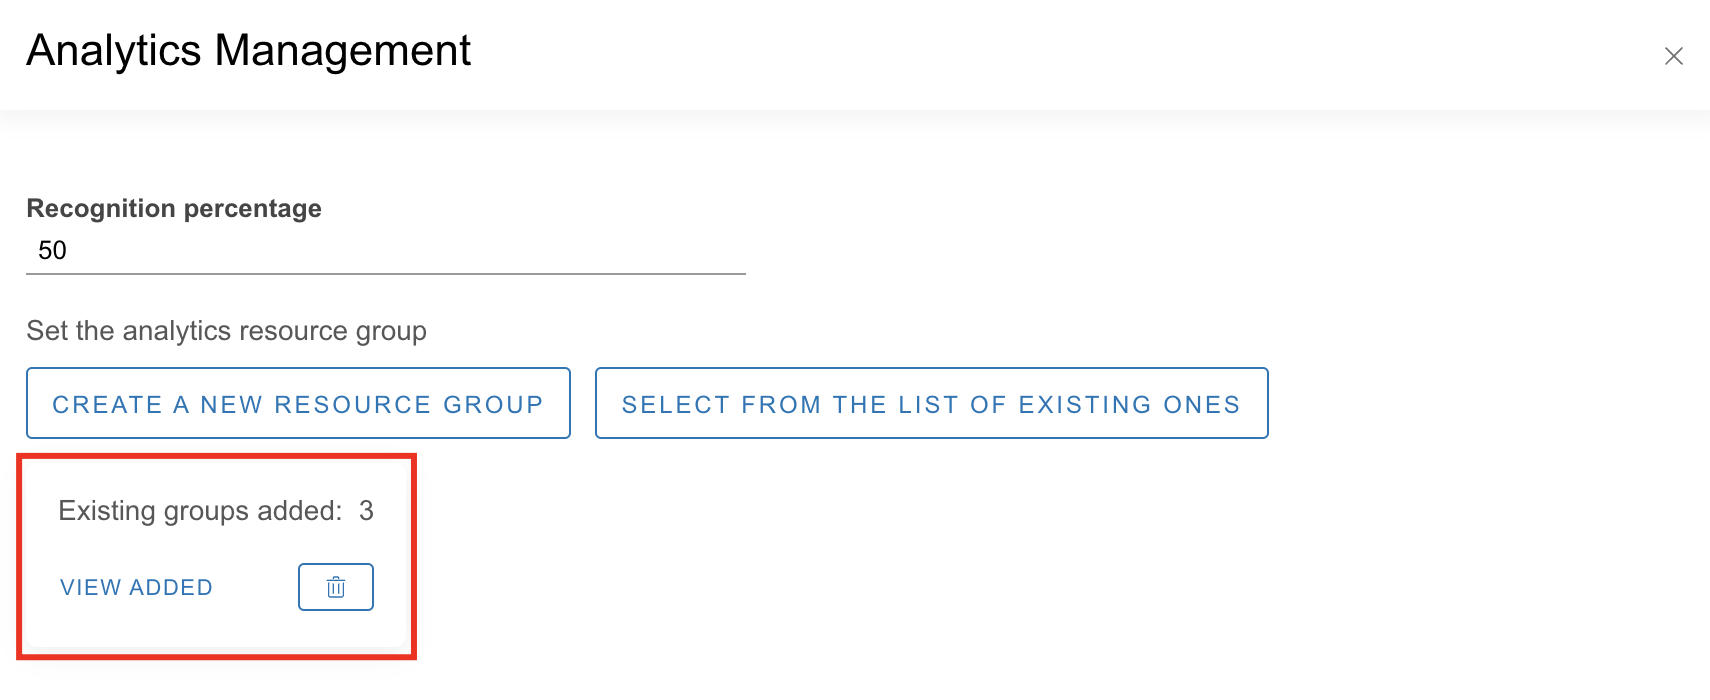Dismiss the dialog with the X icon
Viewport: 1710px width, 700px height.
(1673, 56)
